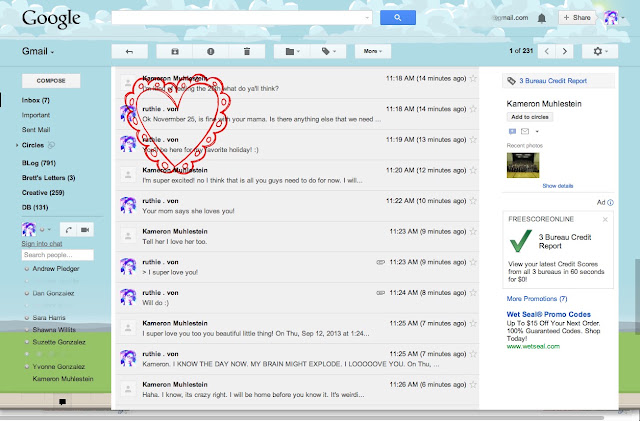
Task: Expand the Circles label
Action: pos(17,145)
